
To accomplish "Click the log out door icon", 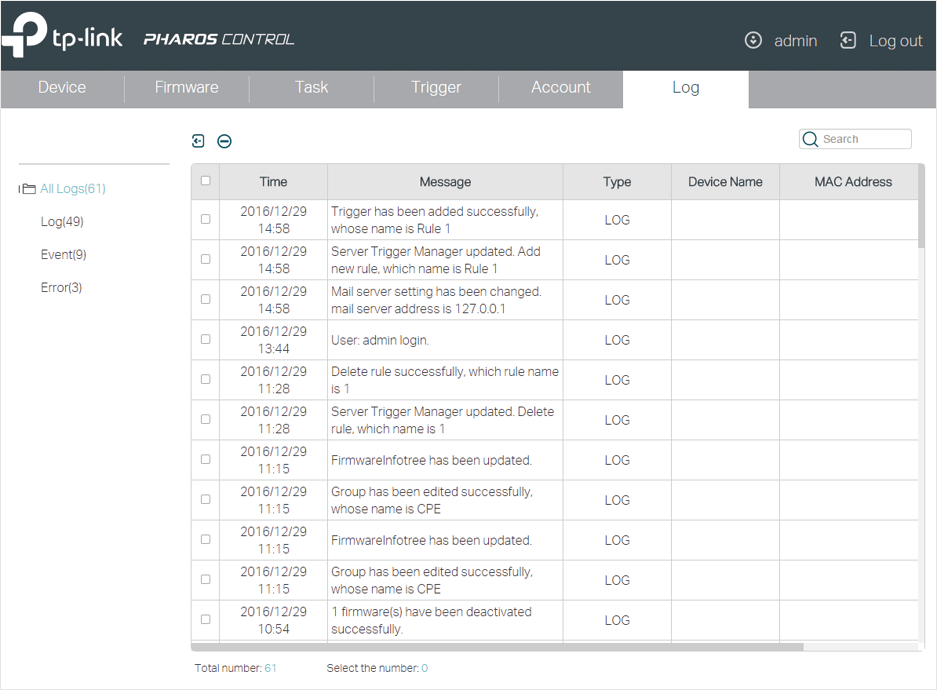I will tap(847, 40).
